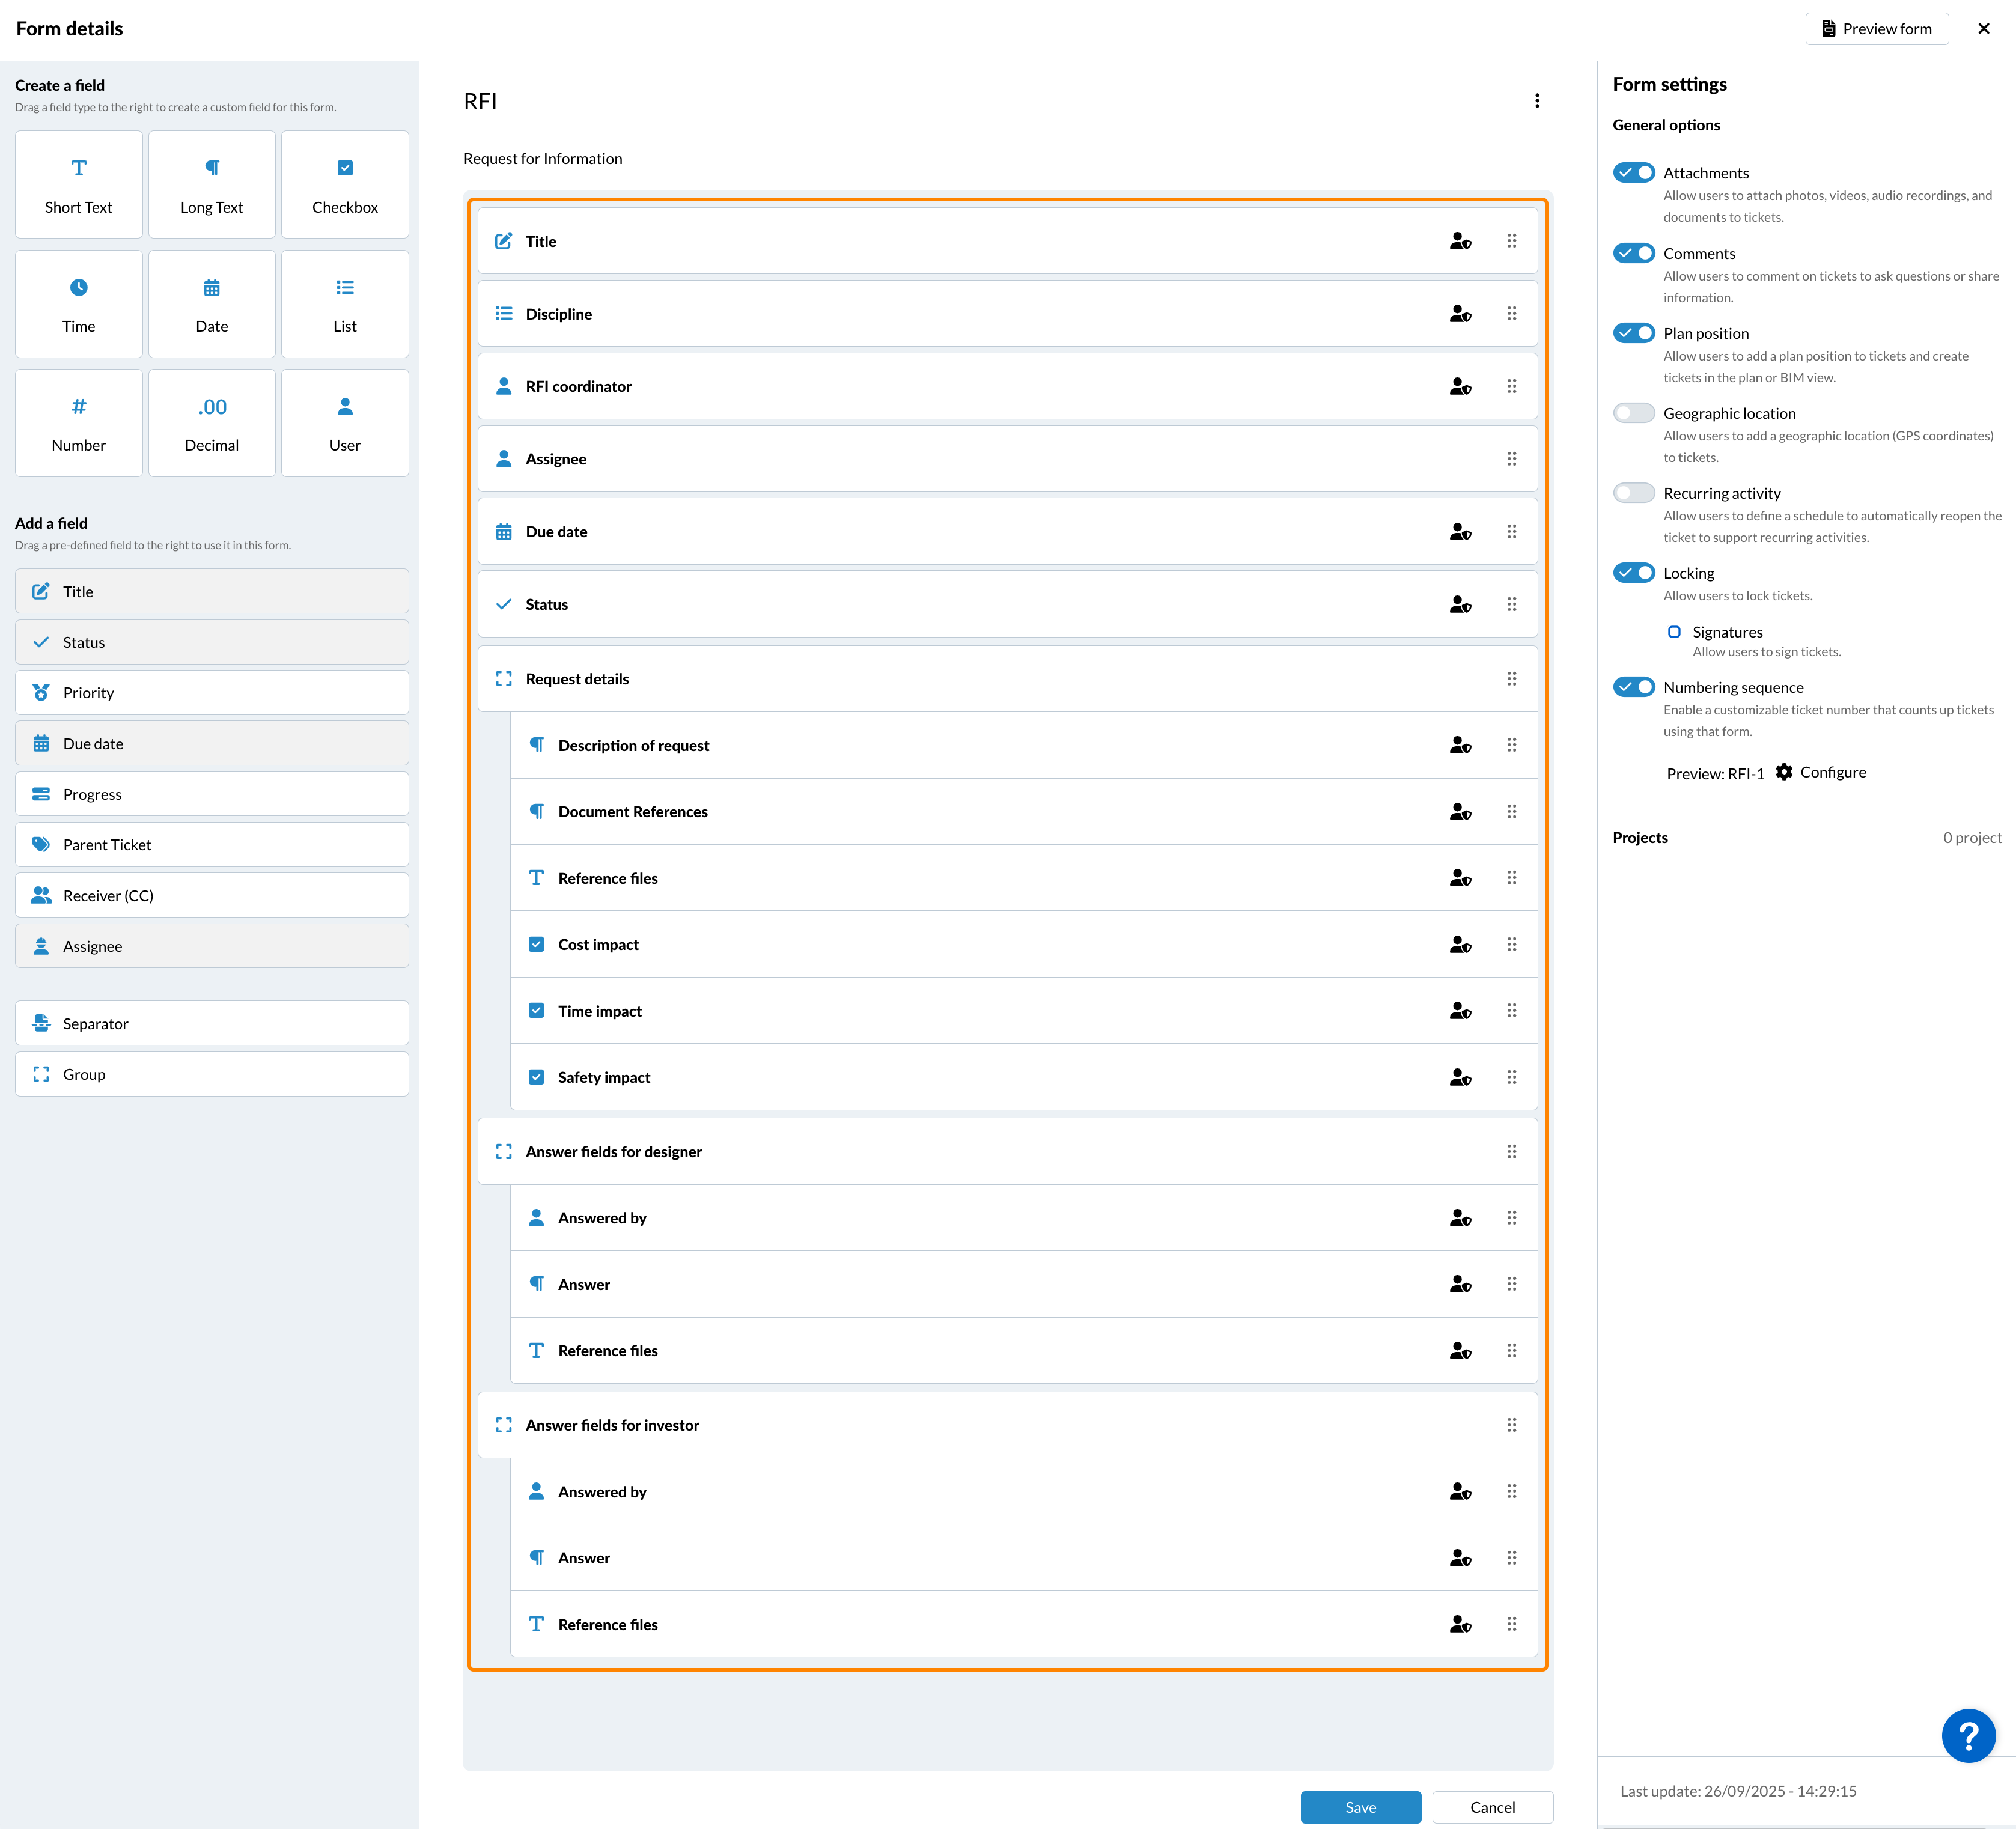Click the Checkbox field type tile
The height and width of the screenshot is (1829, 2016).
344,185
